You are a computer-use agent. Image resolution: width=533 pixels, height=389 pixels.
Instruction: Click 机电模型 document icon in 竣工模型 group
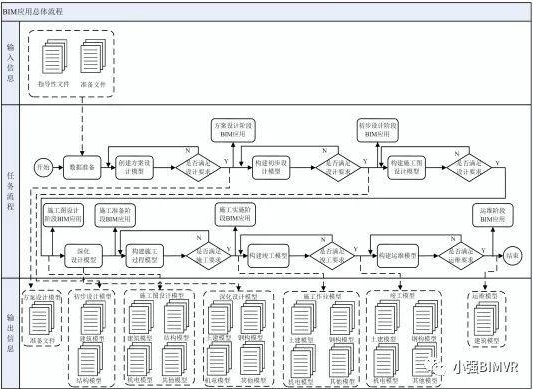coord(386,360)
